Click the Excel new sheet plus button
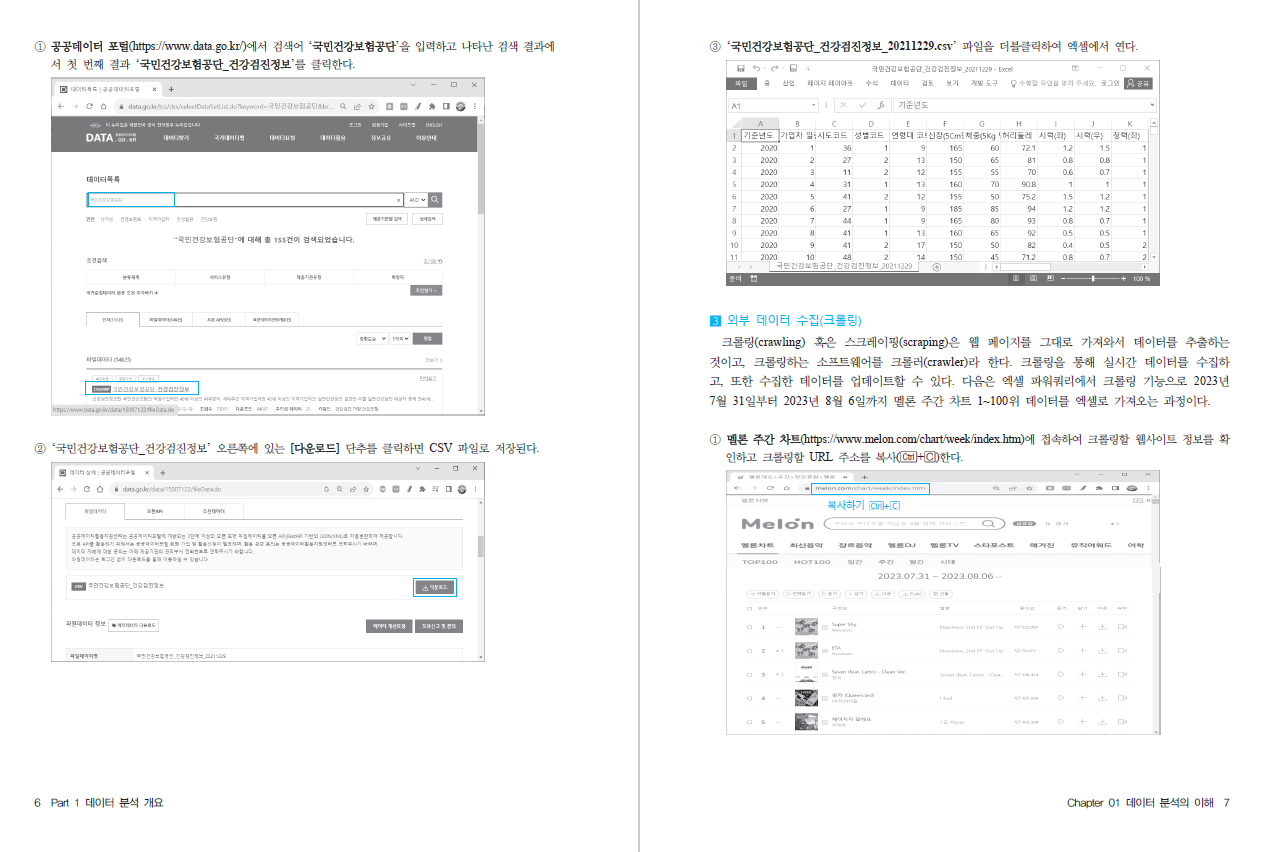 coord(936,267)
